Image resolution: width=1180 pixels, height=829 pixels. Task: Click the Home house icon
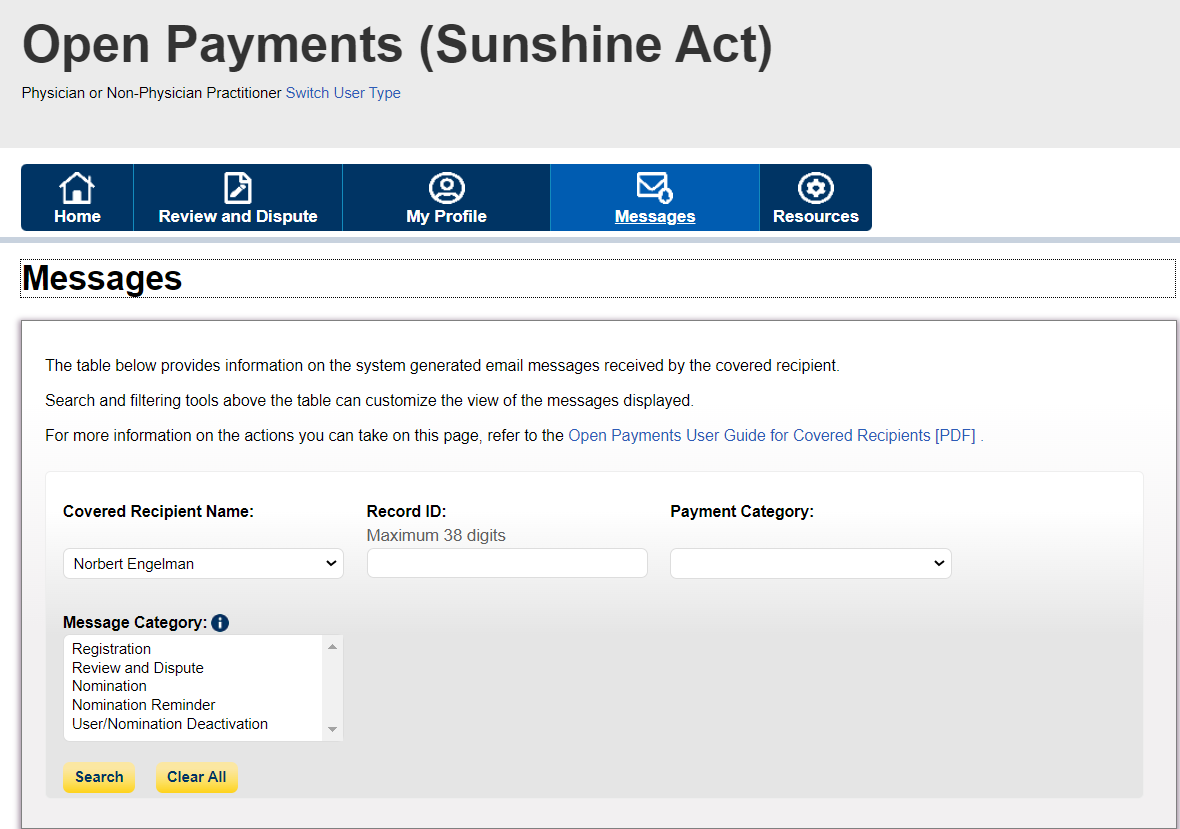coord(77,187)
